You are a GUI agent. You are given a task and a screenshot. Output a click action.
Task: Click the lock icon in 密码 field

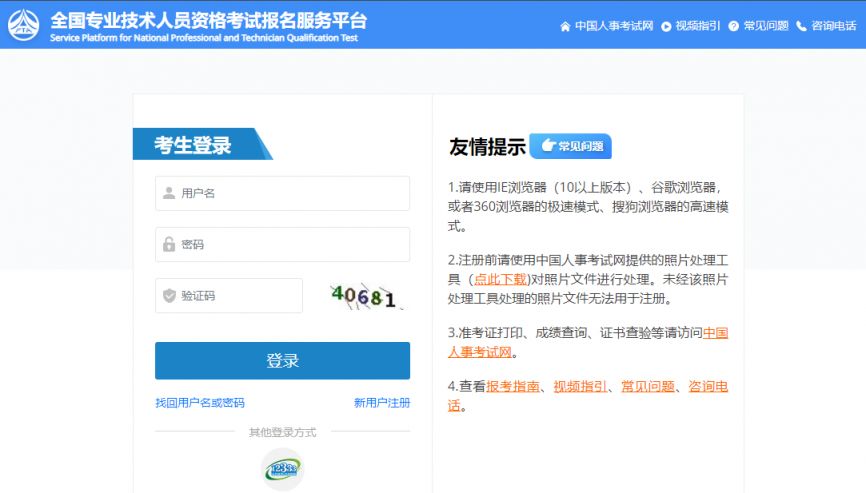[169, 244]
